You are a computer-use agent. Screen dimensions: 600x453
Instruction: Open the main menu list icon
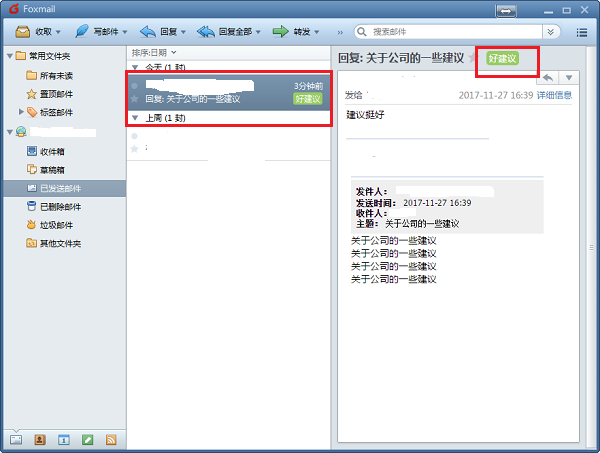click(582, 33)
